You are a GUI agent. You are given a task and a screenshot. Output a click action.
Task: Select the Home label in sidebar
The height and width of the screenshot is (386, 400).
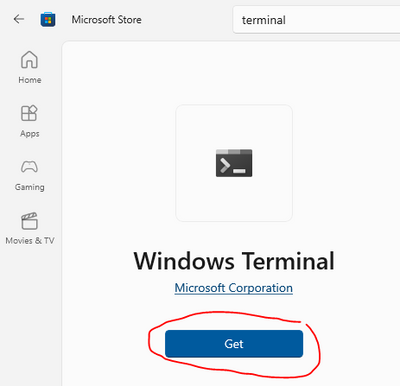tap(30, 80)
